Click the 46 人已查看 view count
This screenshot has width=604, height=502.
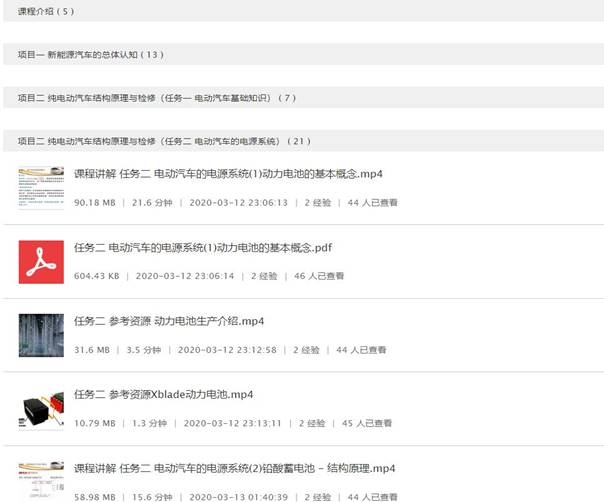click(x=319, y=276)
